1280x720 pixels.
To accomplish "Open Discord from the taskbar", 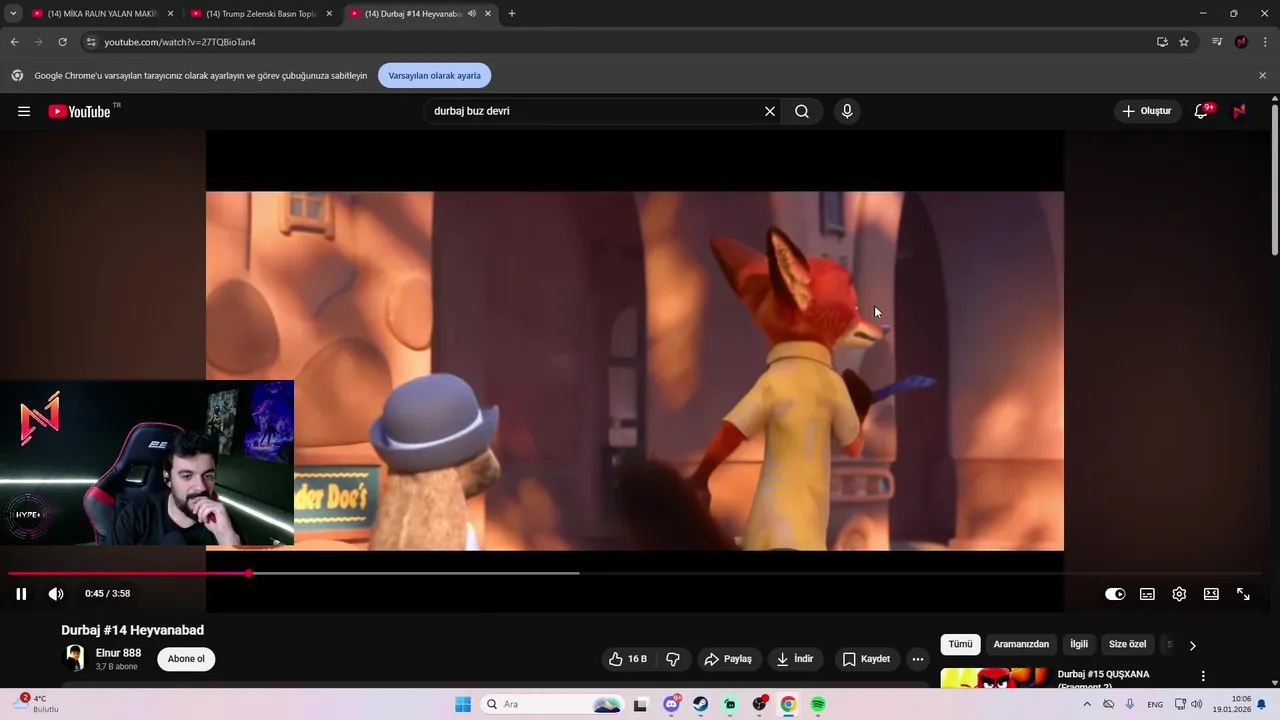I will pos(672,705).
